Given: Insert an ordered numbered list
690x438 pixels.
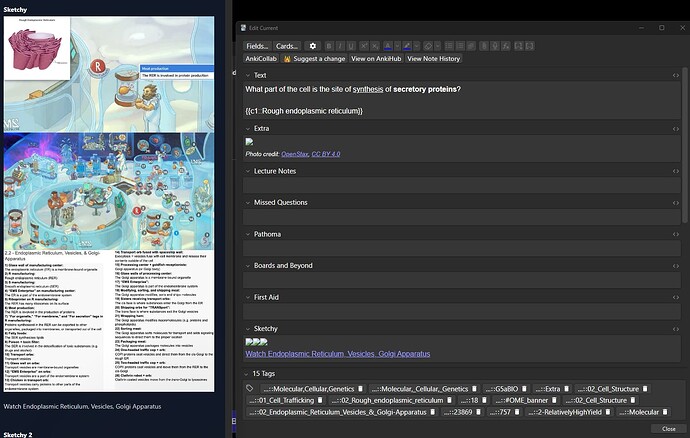Looking at the screenshot, I should pyautogui.click(x=460, y=46).
